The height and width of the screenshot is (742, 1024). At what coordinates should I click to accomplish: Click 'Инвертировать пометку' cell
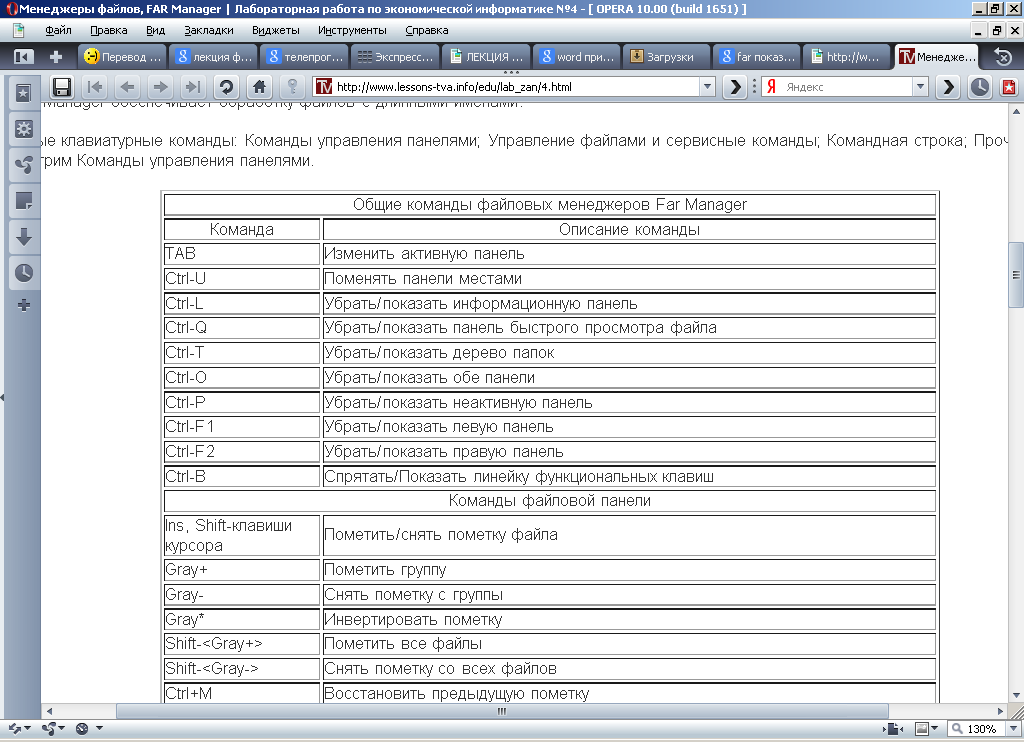point(629,619)
